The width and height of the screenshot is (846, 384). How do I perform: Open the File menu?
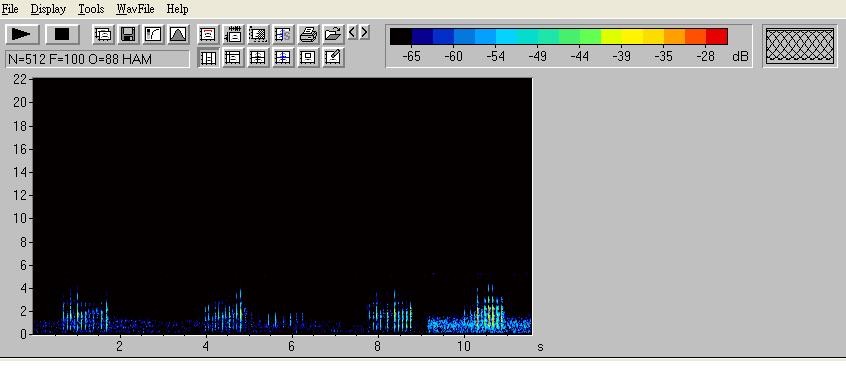click(10, 9)
